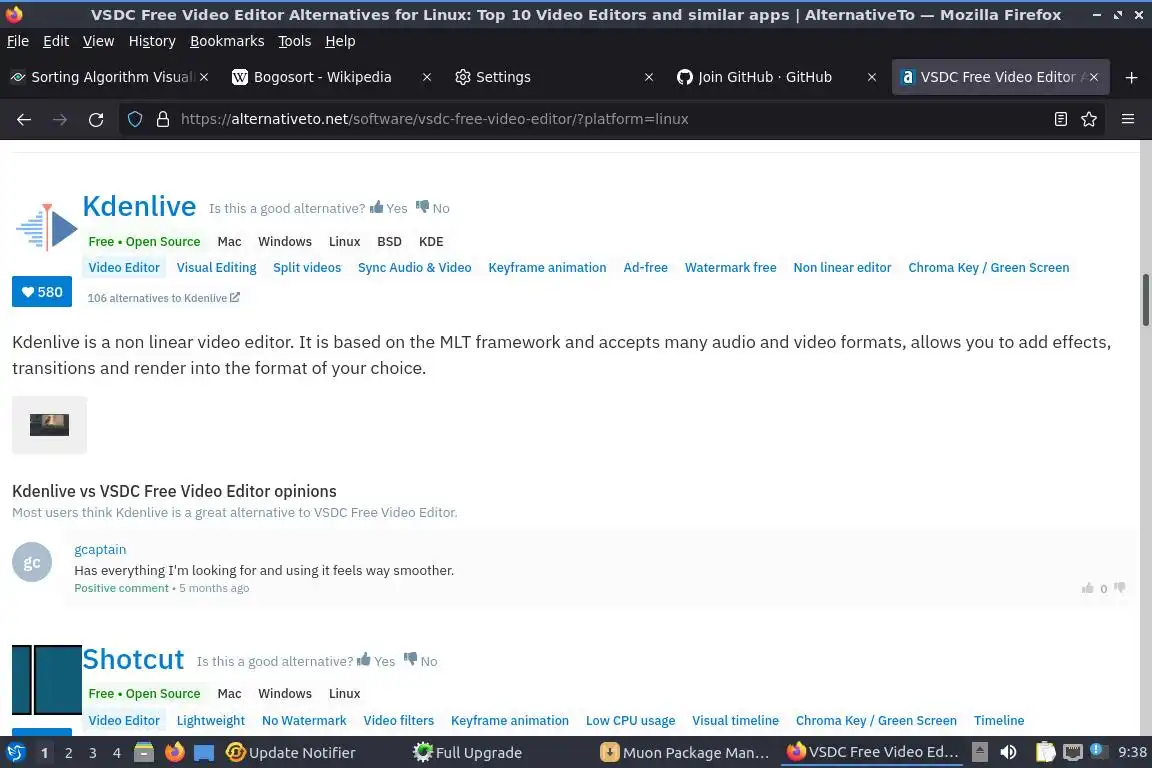1152x768 pixels.
Task: Open 106 alternatives to Kdenlive link
Action: (163, 298)
